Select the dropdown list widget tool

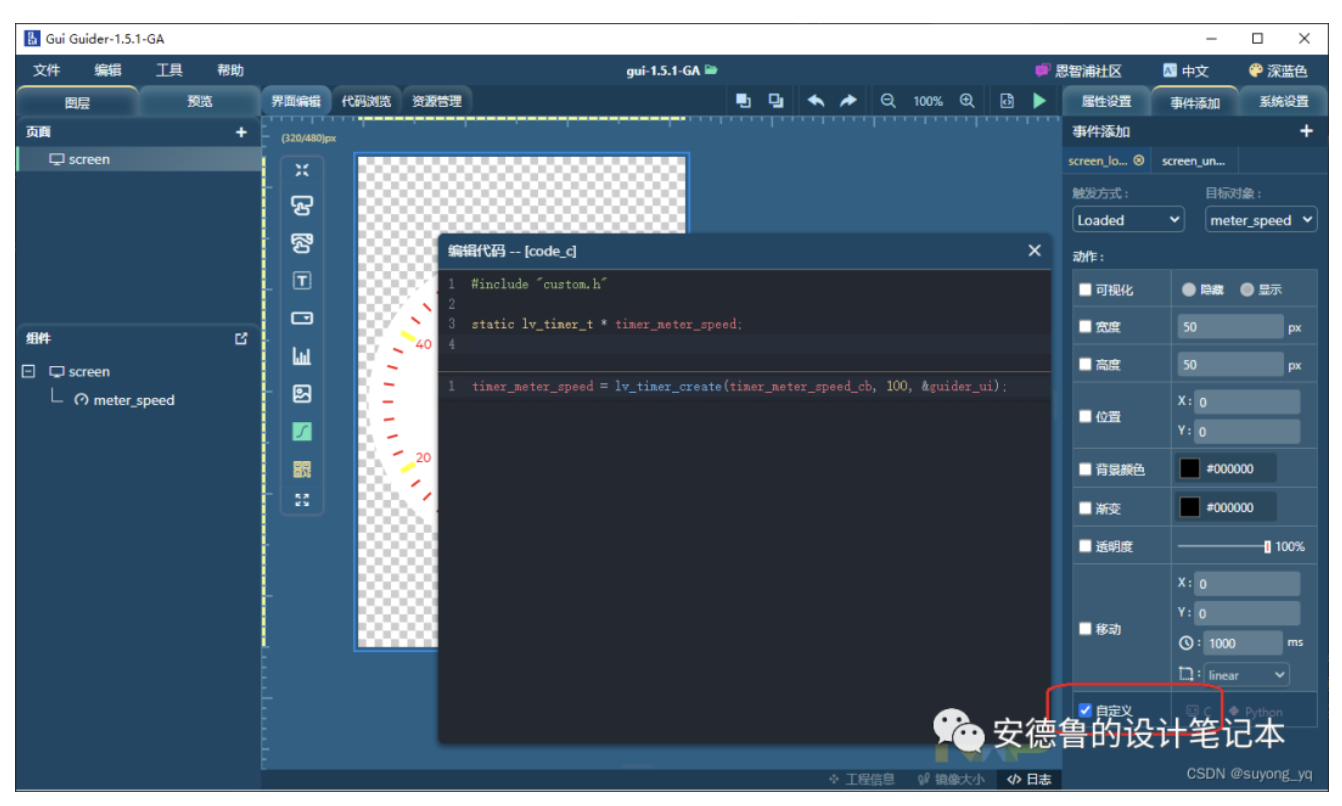(x=302, y=318)
